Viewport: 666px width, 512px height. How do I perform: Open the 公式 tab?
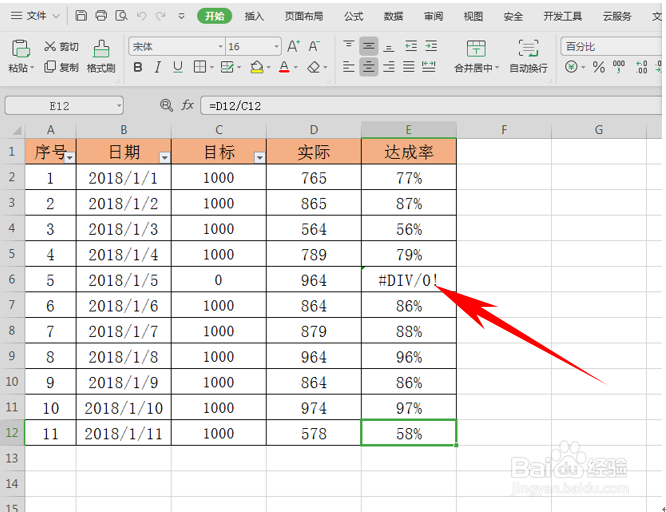click(353, 16)
